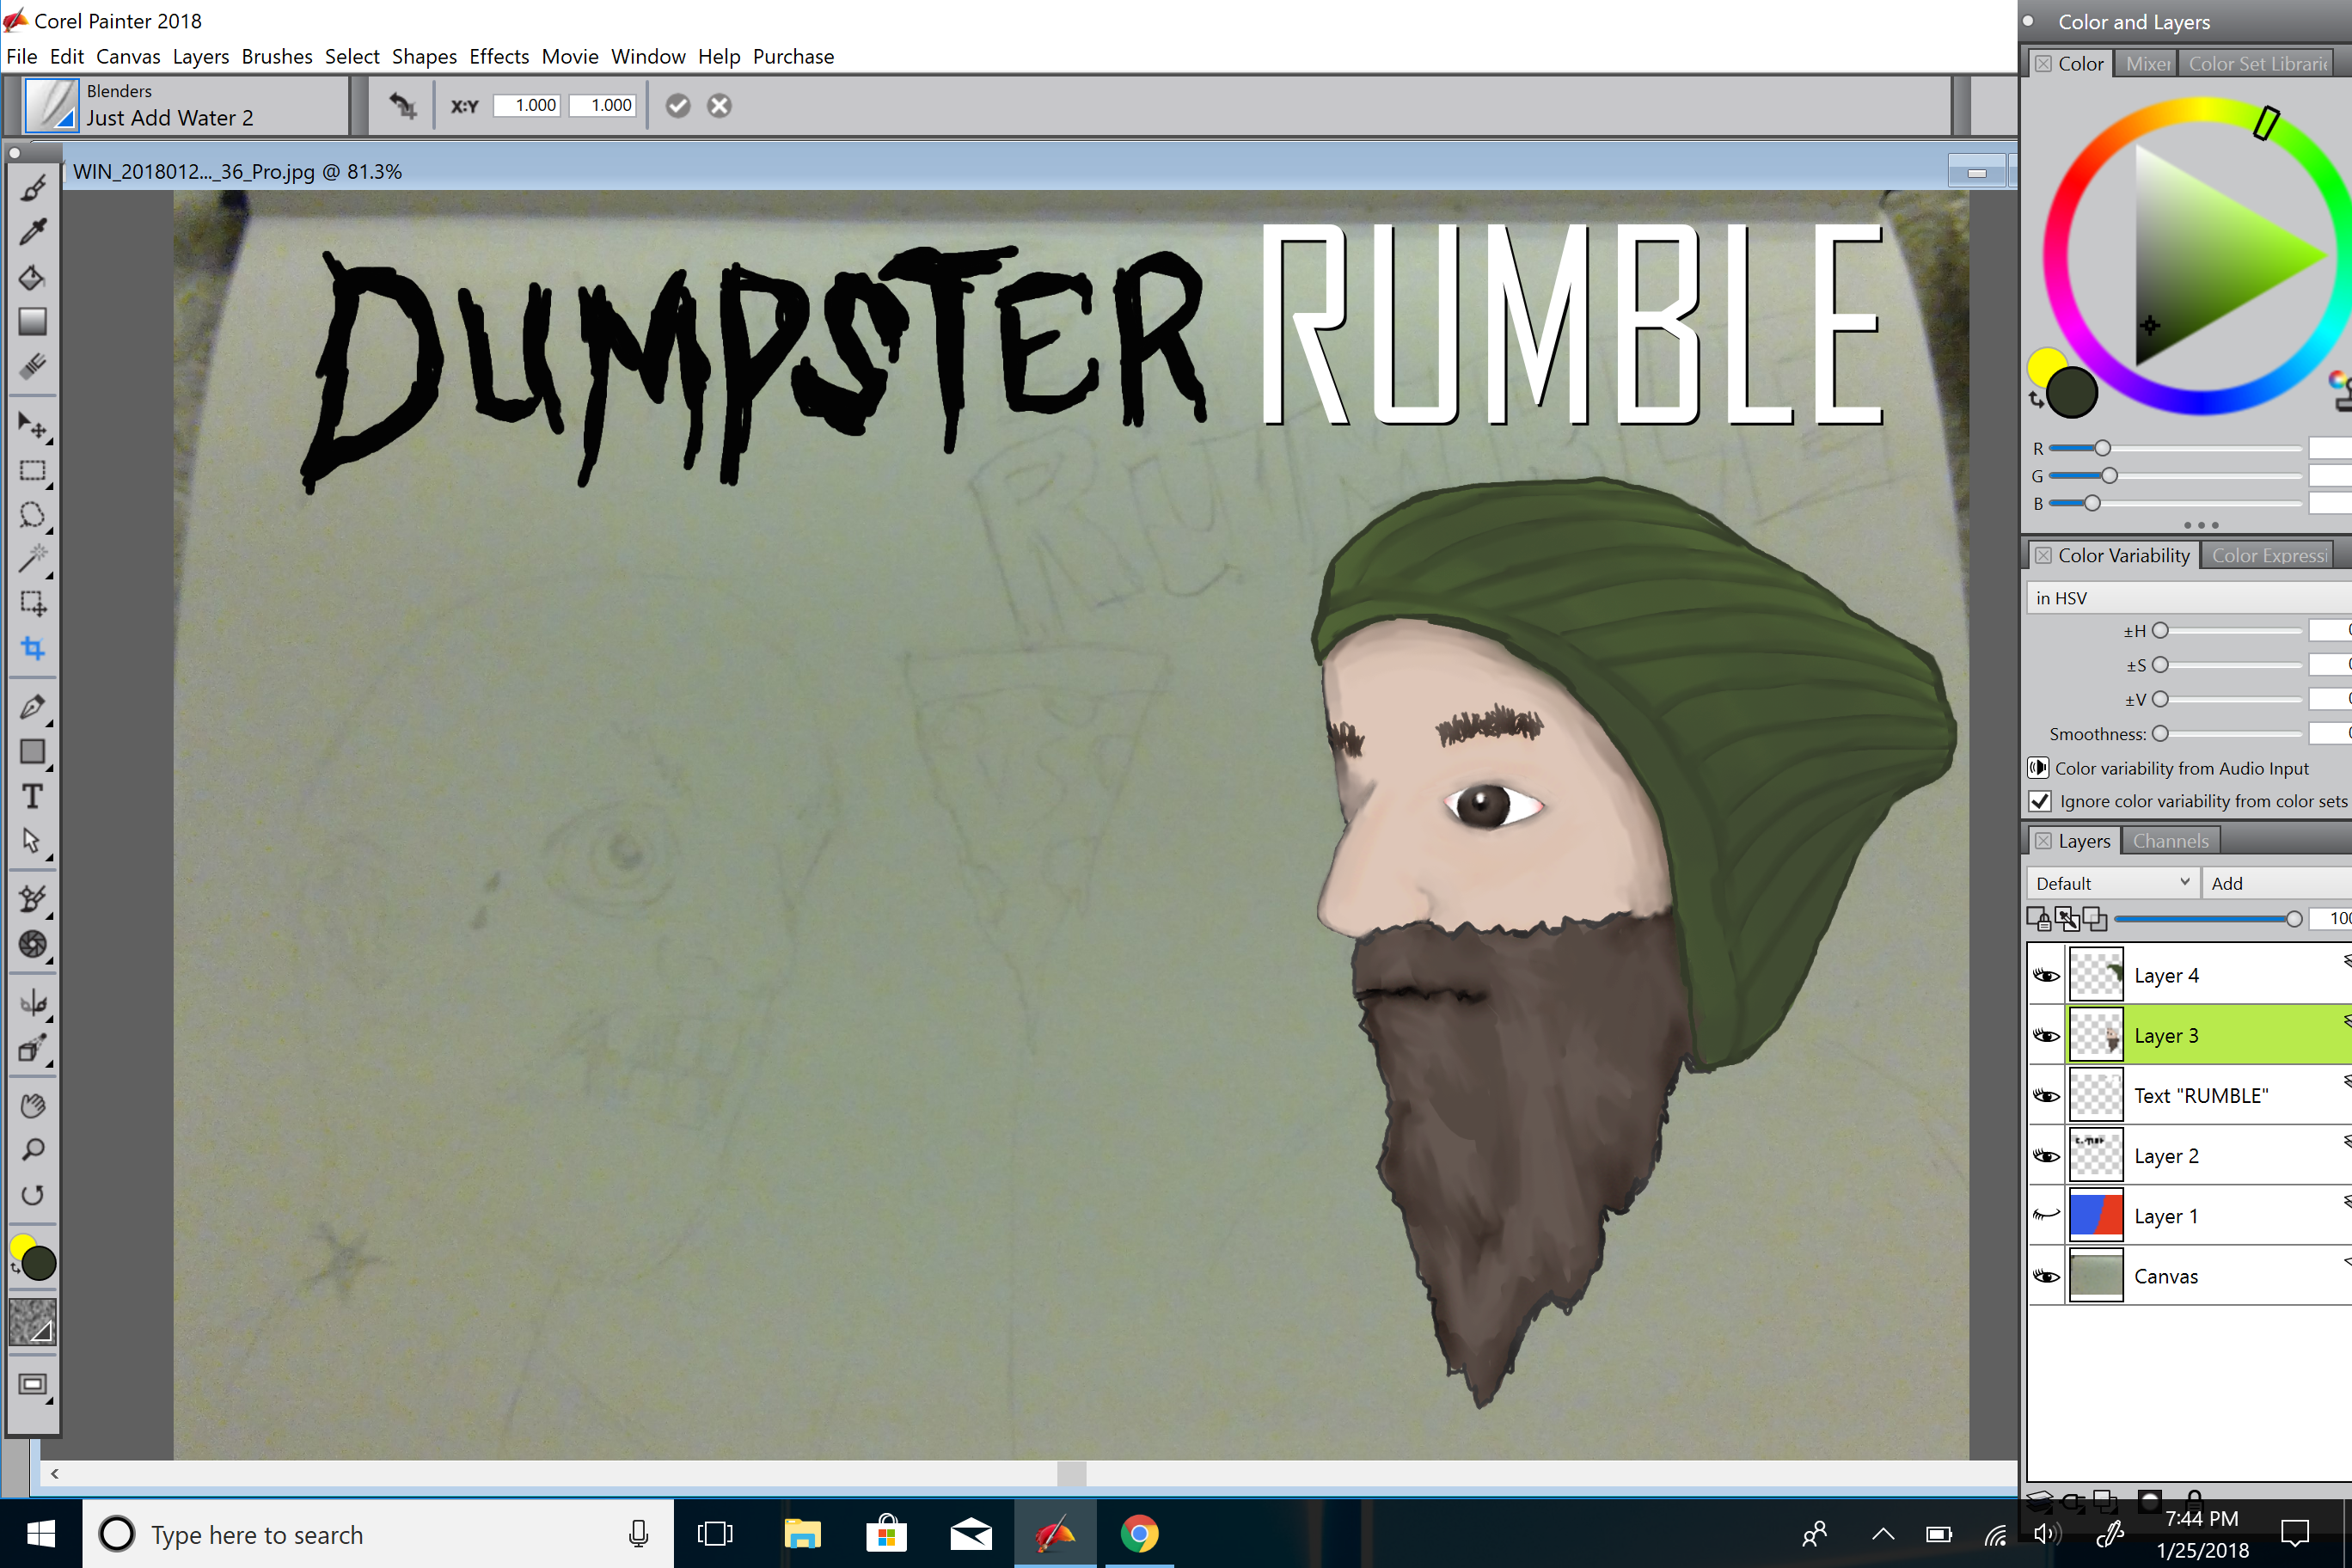Cancel transformation with X button
The image size is (2352, 1568).
point(719,106)
